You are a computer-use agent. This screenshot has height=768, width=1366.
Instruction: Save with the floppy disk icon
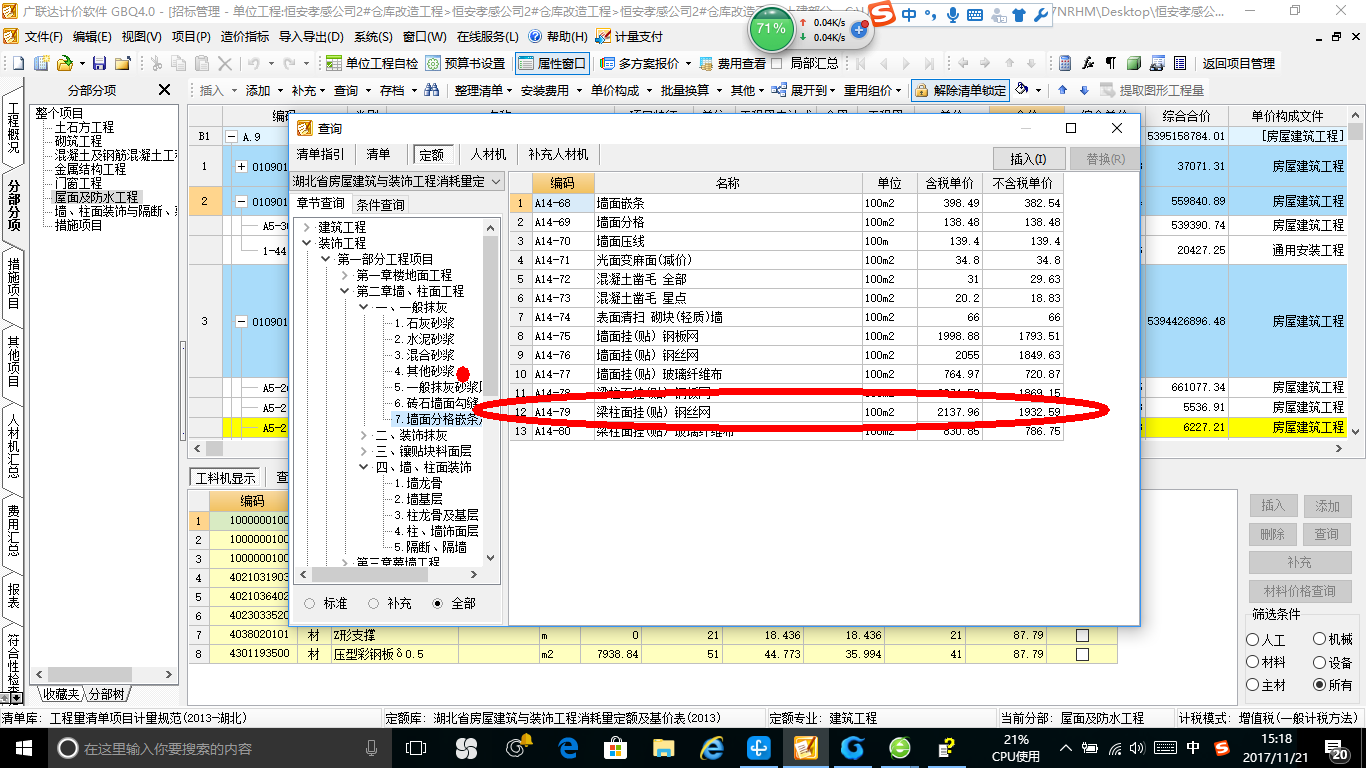point(101,63)
